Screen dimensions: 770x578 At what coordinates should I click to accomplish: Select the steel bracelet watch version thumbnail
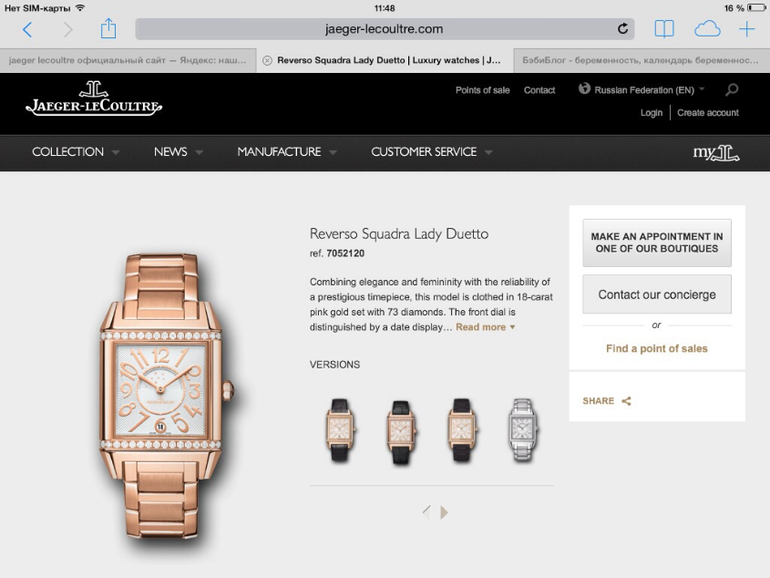click(x=522, y=430)
